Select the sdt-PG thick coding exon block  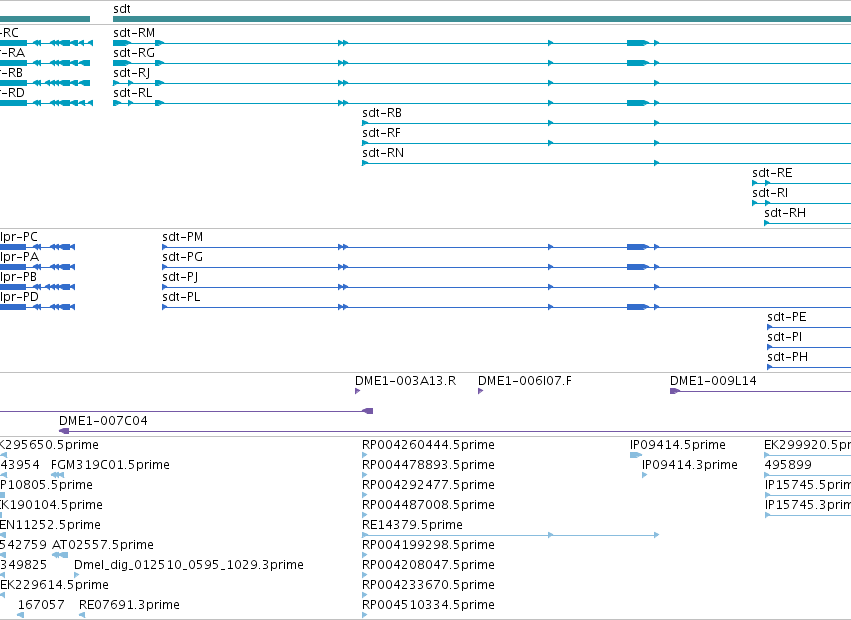point(637,267)
